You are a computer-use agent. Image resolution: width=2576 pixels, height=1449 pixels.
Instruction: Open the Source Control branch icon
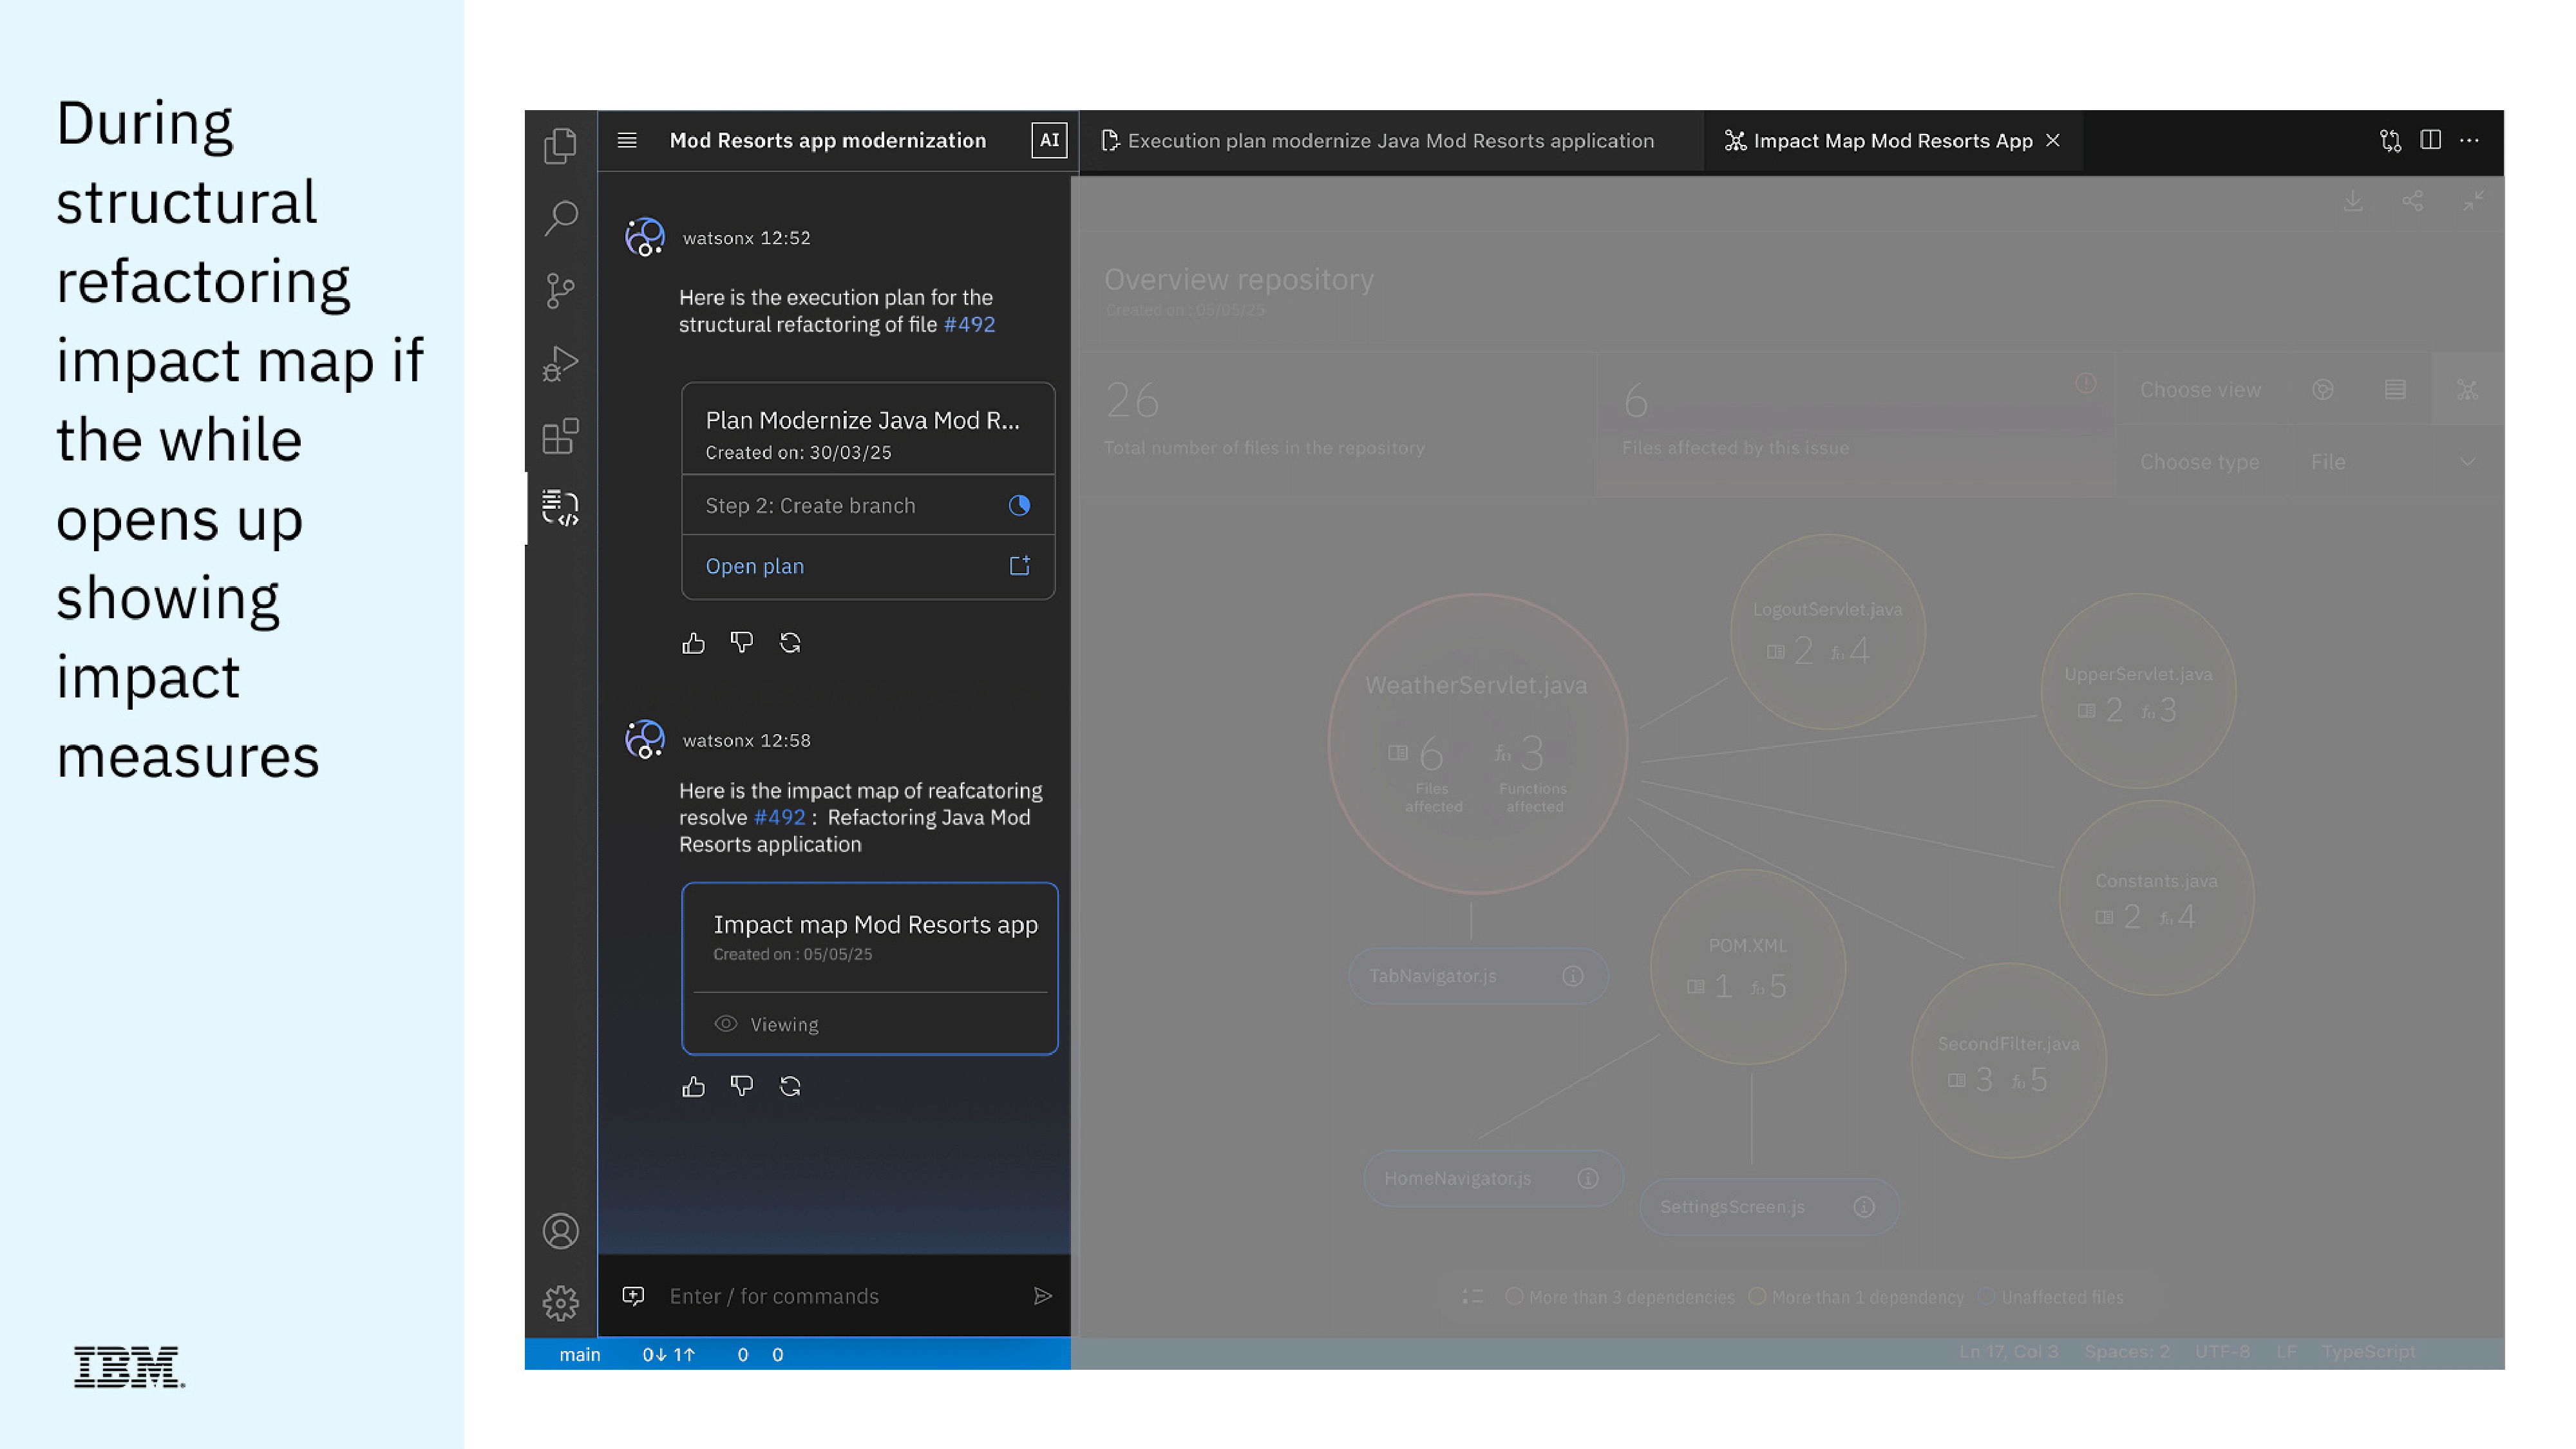pyautogui.click(x=560, y=291)
